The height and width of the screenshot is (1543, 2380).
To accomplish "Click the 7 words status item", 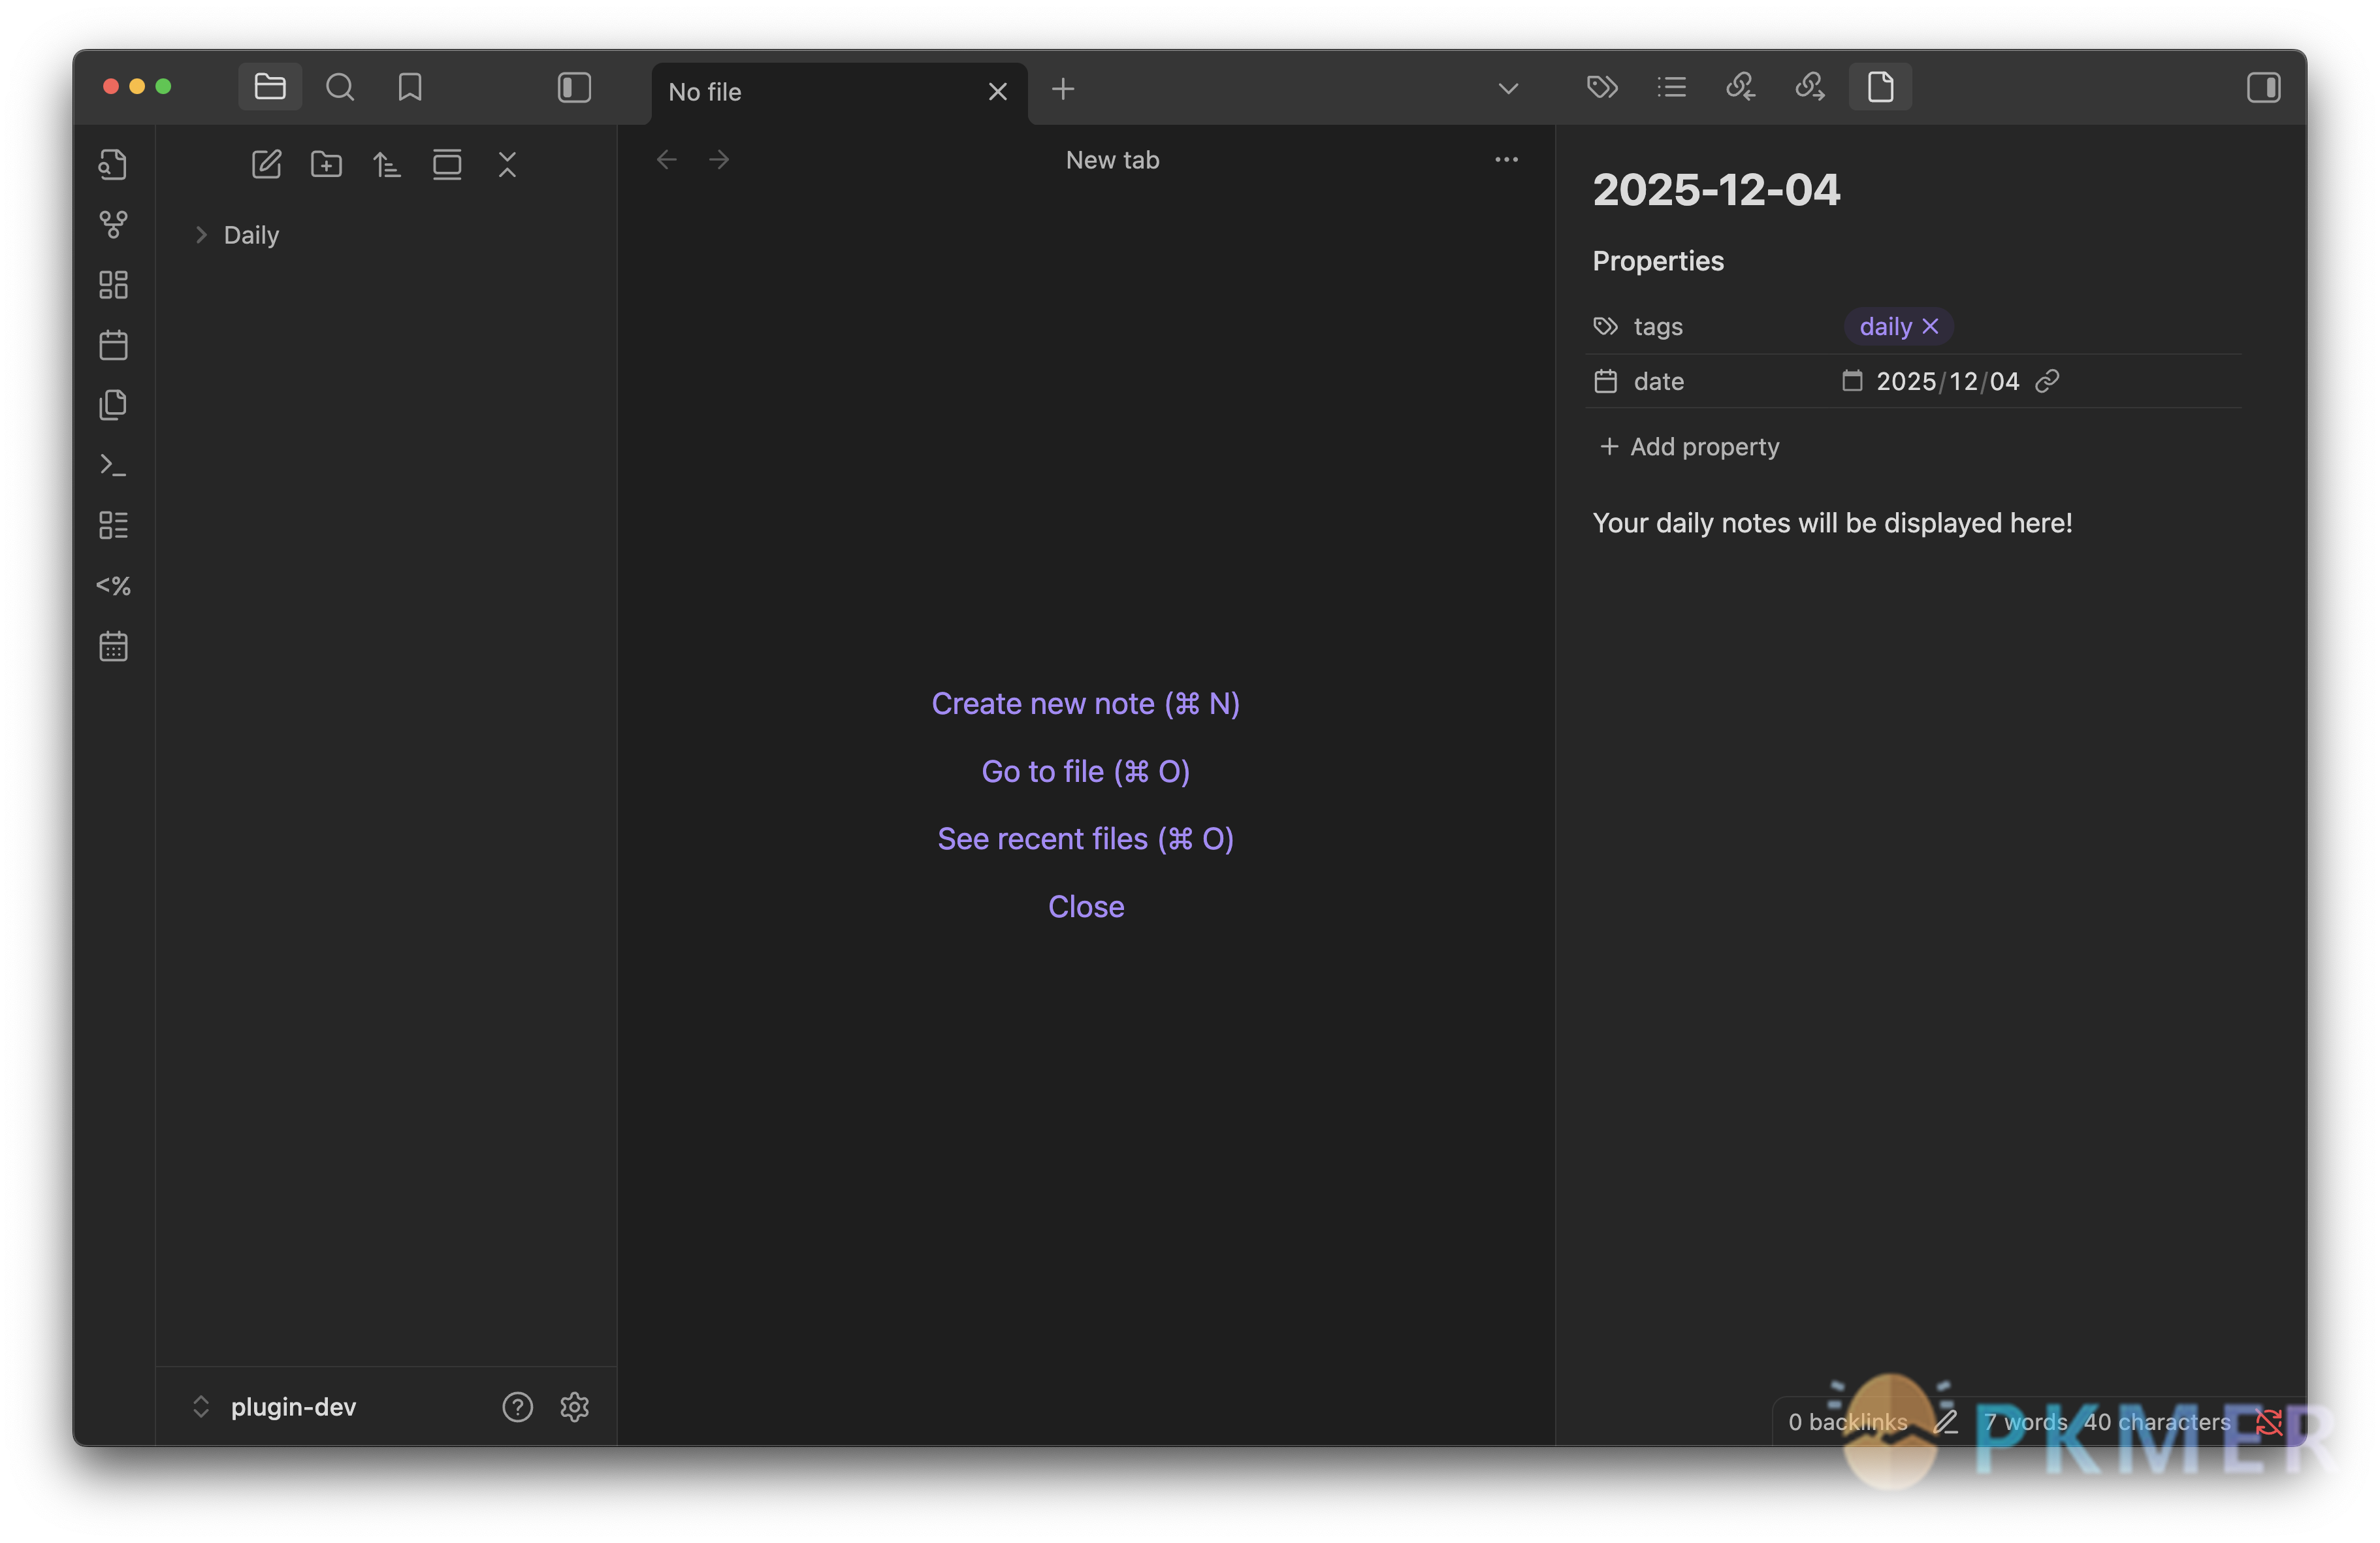I will click(x=2025, y=1422).
